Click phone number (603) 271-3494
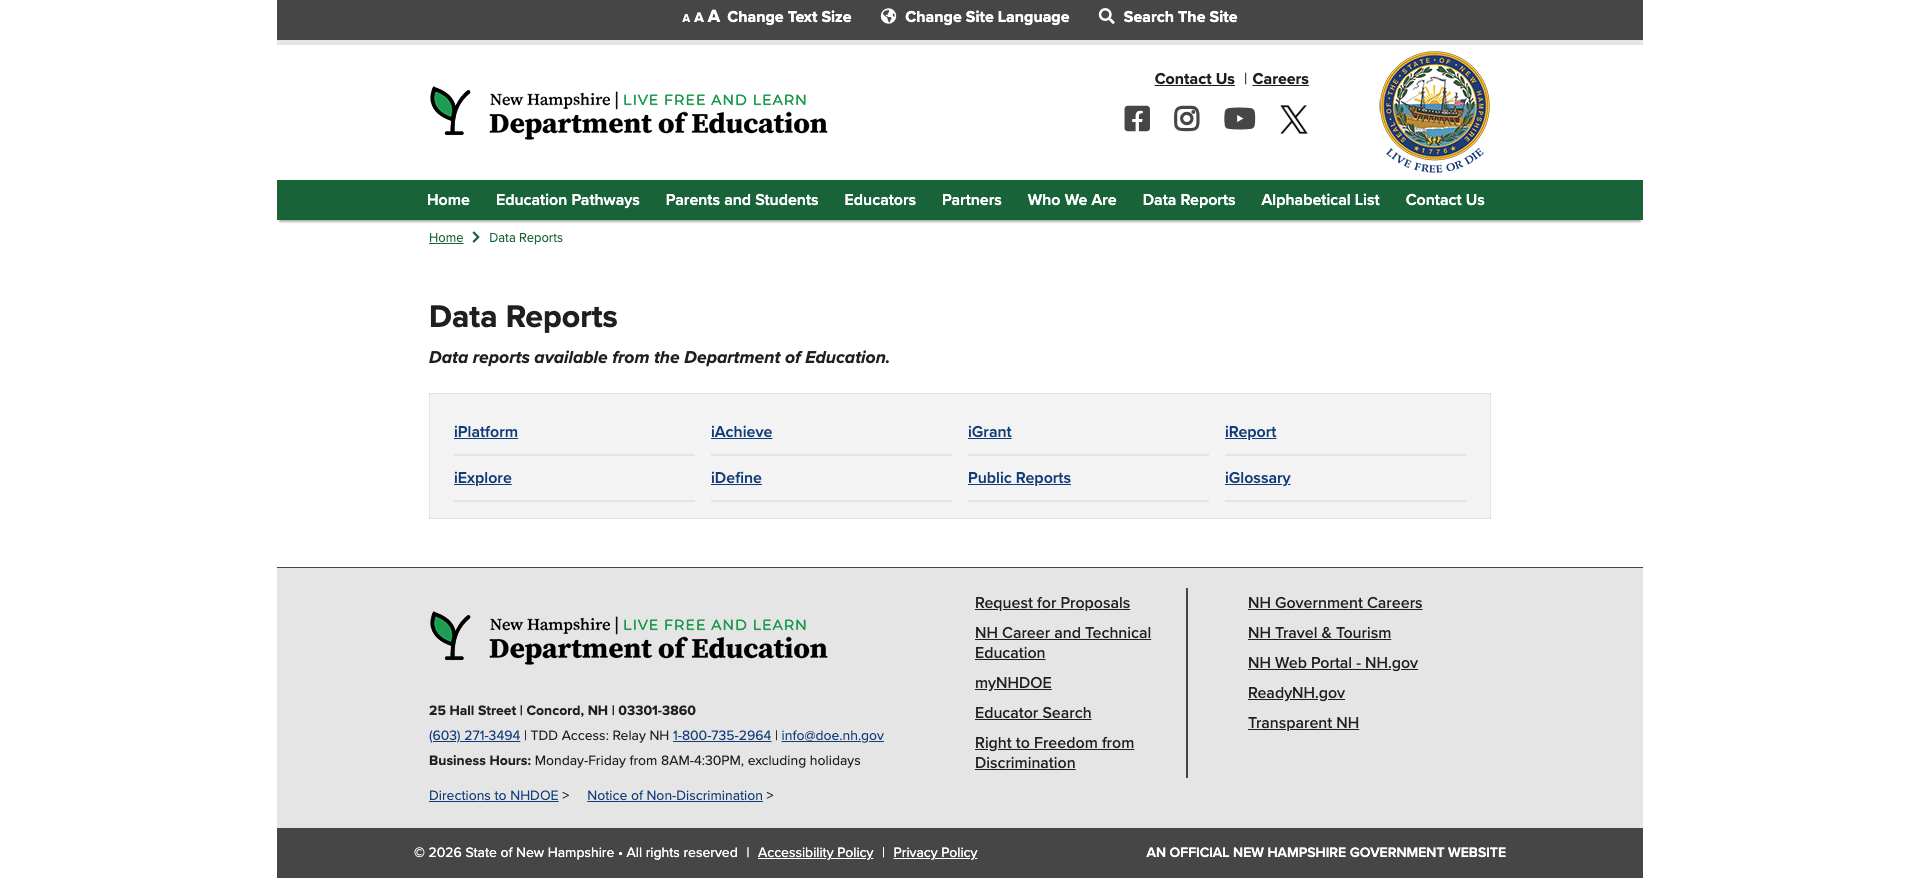The image size is (1920, 879). tap(475, 736)
